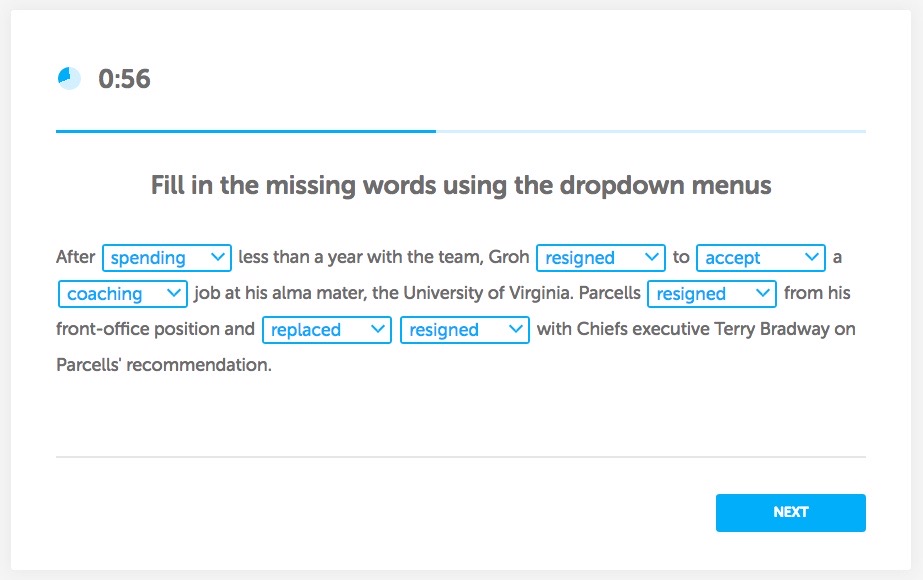
Task: Click the 0:56 countdown text
Action: (124, 79)
